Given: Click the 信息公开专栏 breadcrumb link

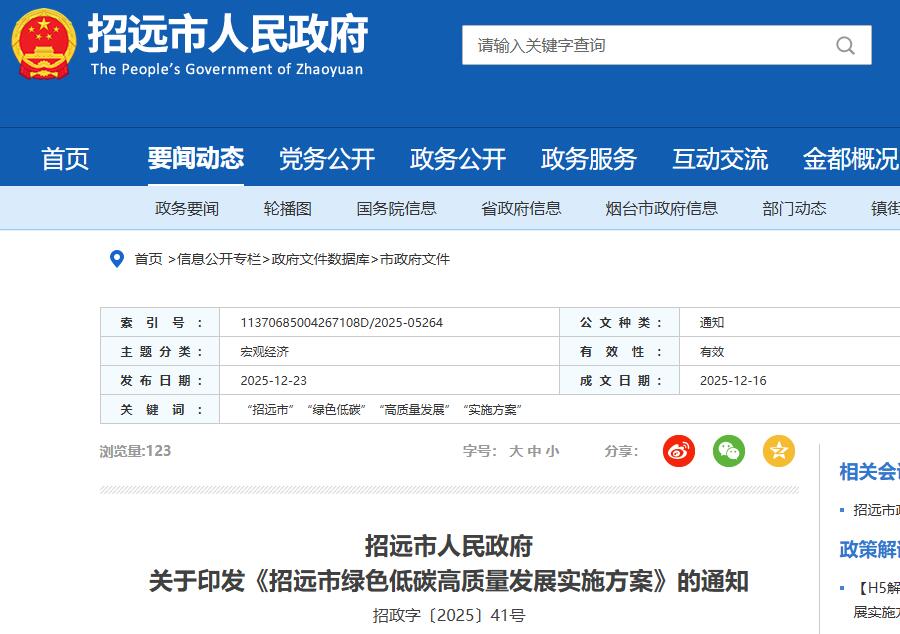Looking at the screenshot, I should (219, 259).
